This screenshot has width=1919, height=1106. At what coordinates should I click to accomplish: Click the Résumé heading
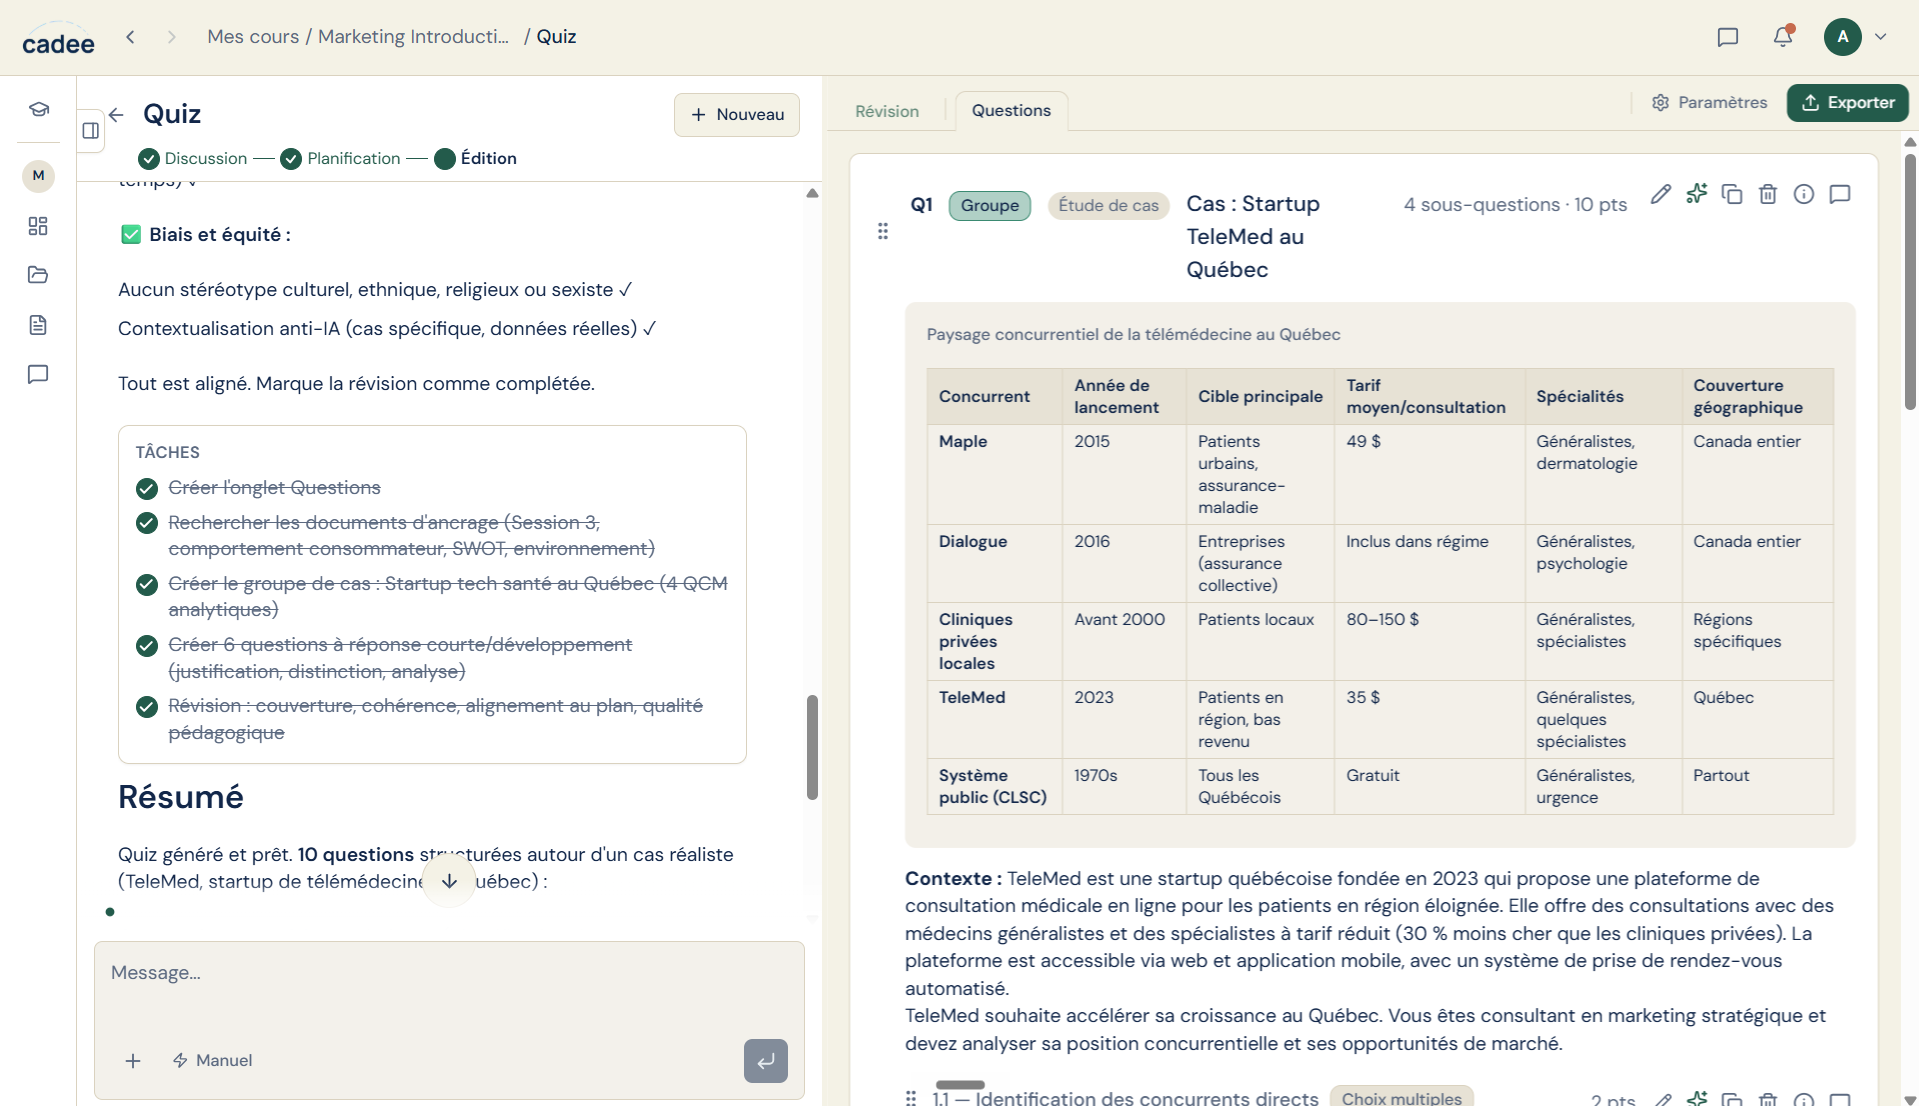[181, 797]
